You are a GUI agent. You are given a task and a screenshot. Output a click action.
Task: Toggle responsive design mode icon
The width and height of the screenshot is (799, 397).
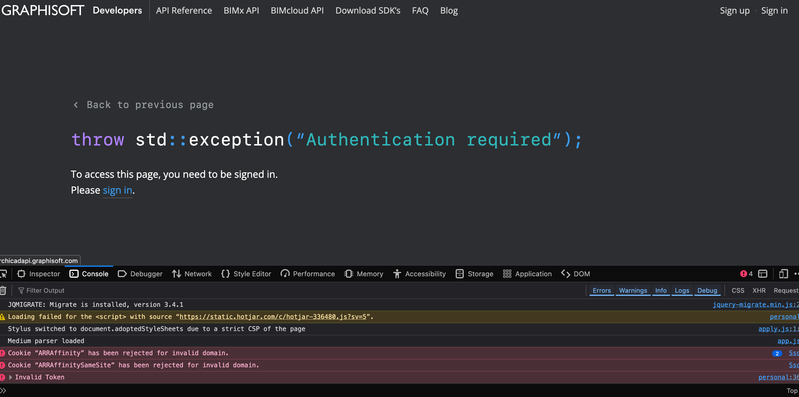[x=783, y=274]
